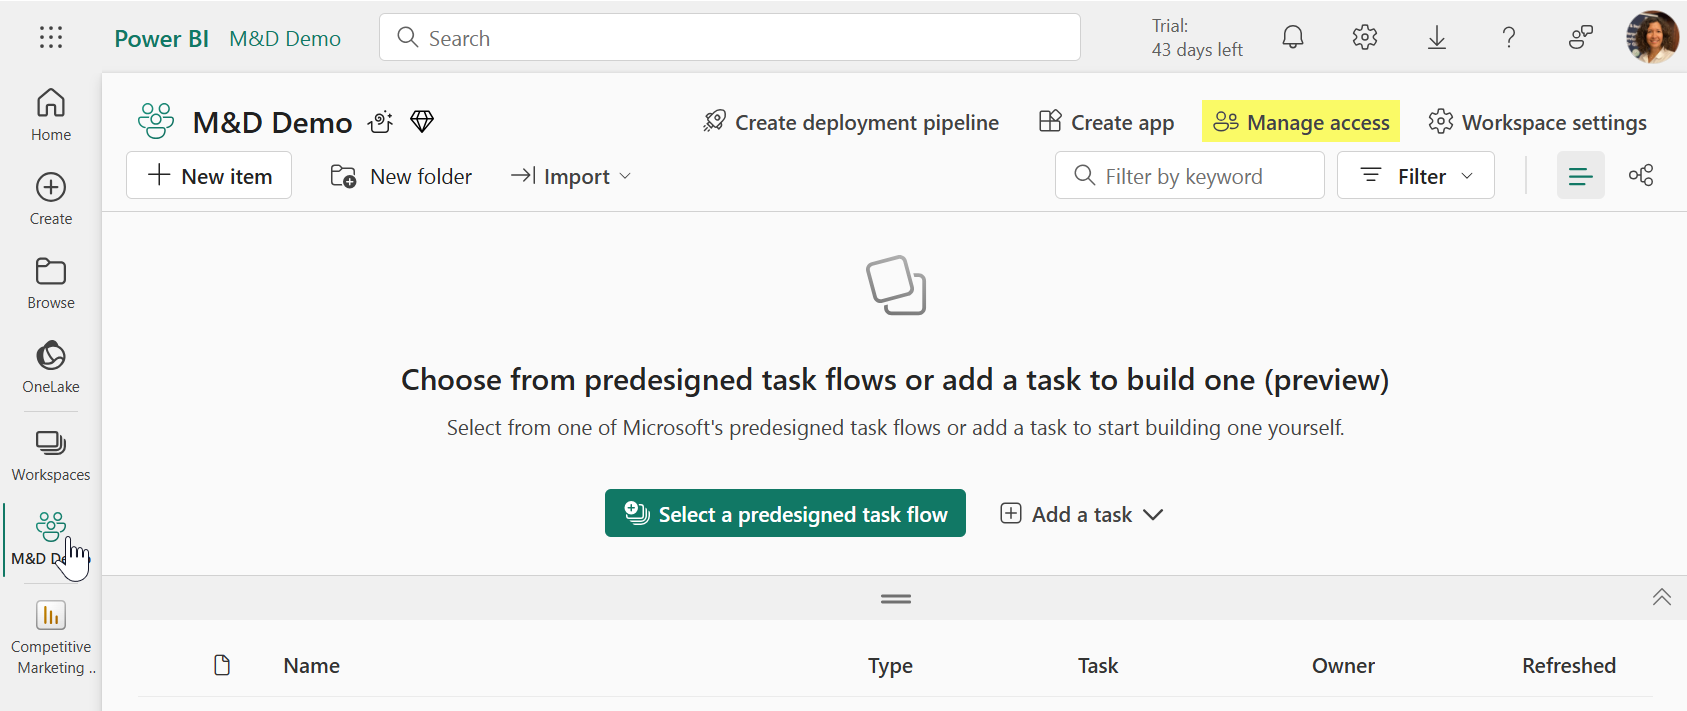Open Workspace settings
This screenshot has width=1687, height=711.
[1537, 122]
